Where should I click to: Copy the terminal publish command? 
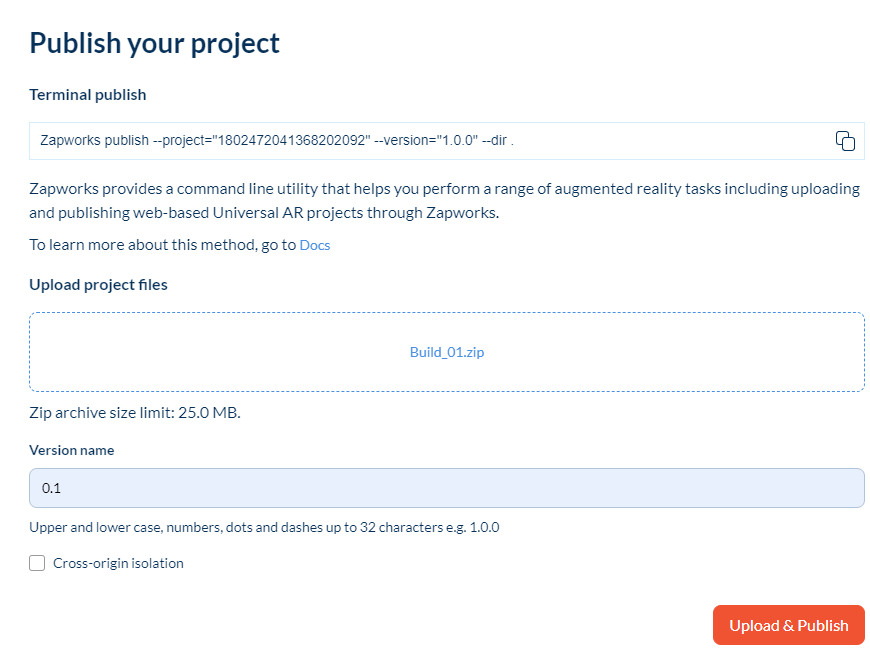point(845,141)
